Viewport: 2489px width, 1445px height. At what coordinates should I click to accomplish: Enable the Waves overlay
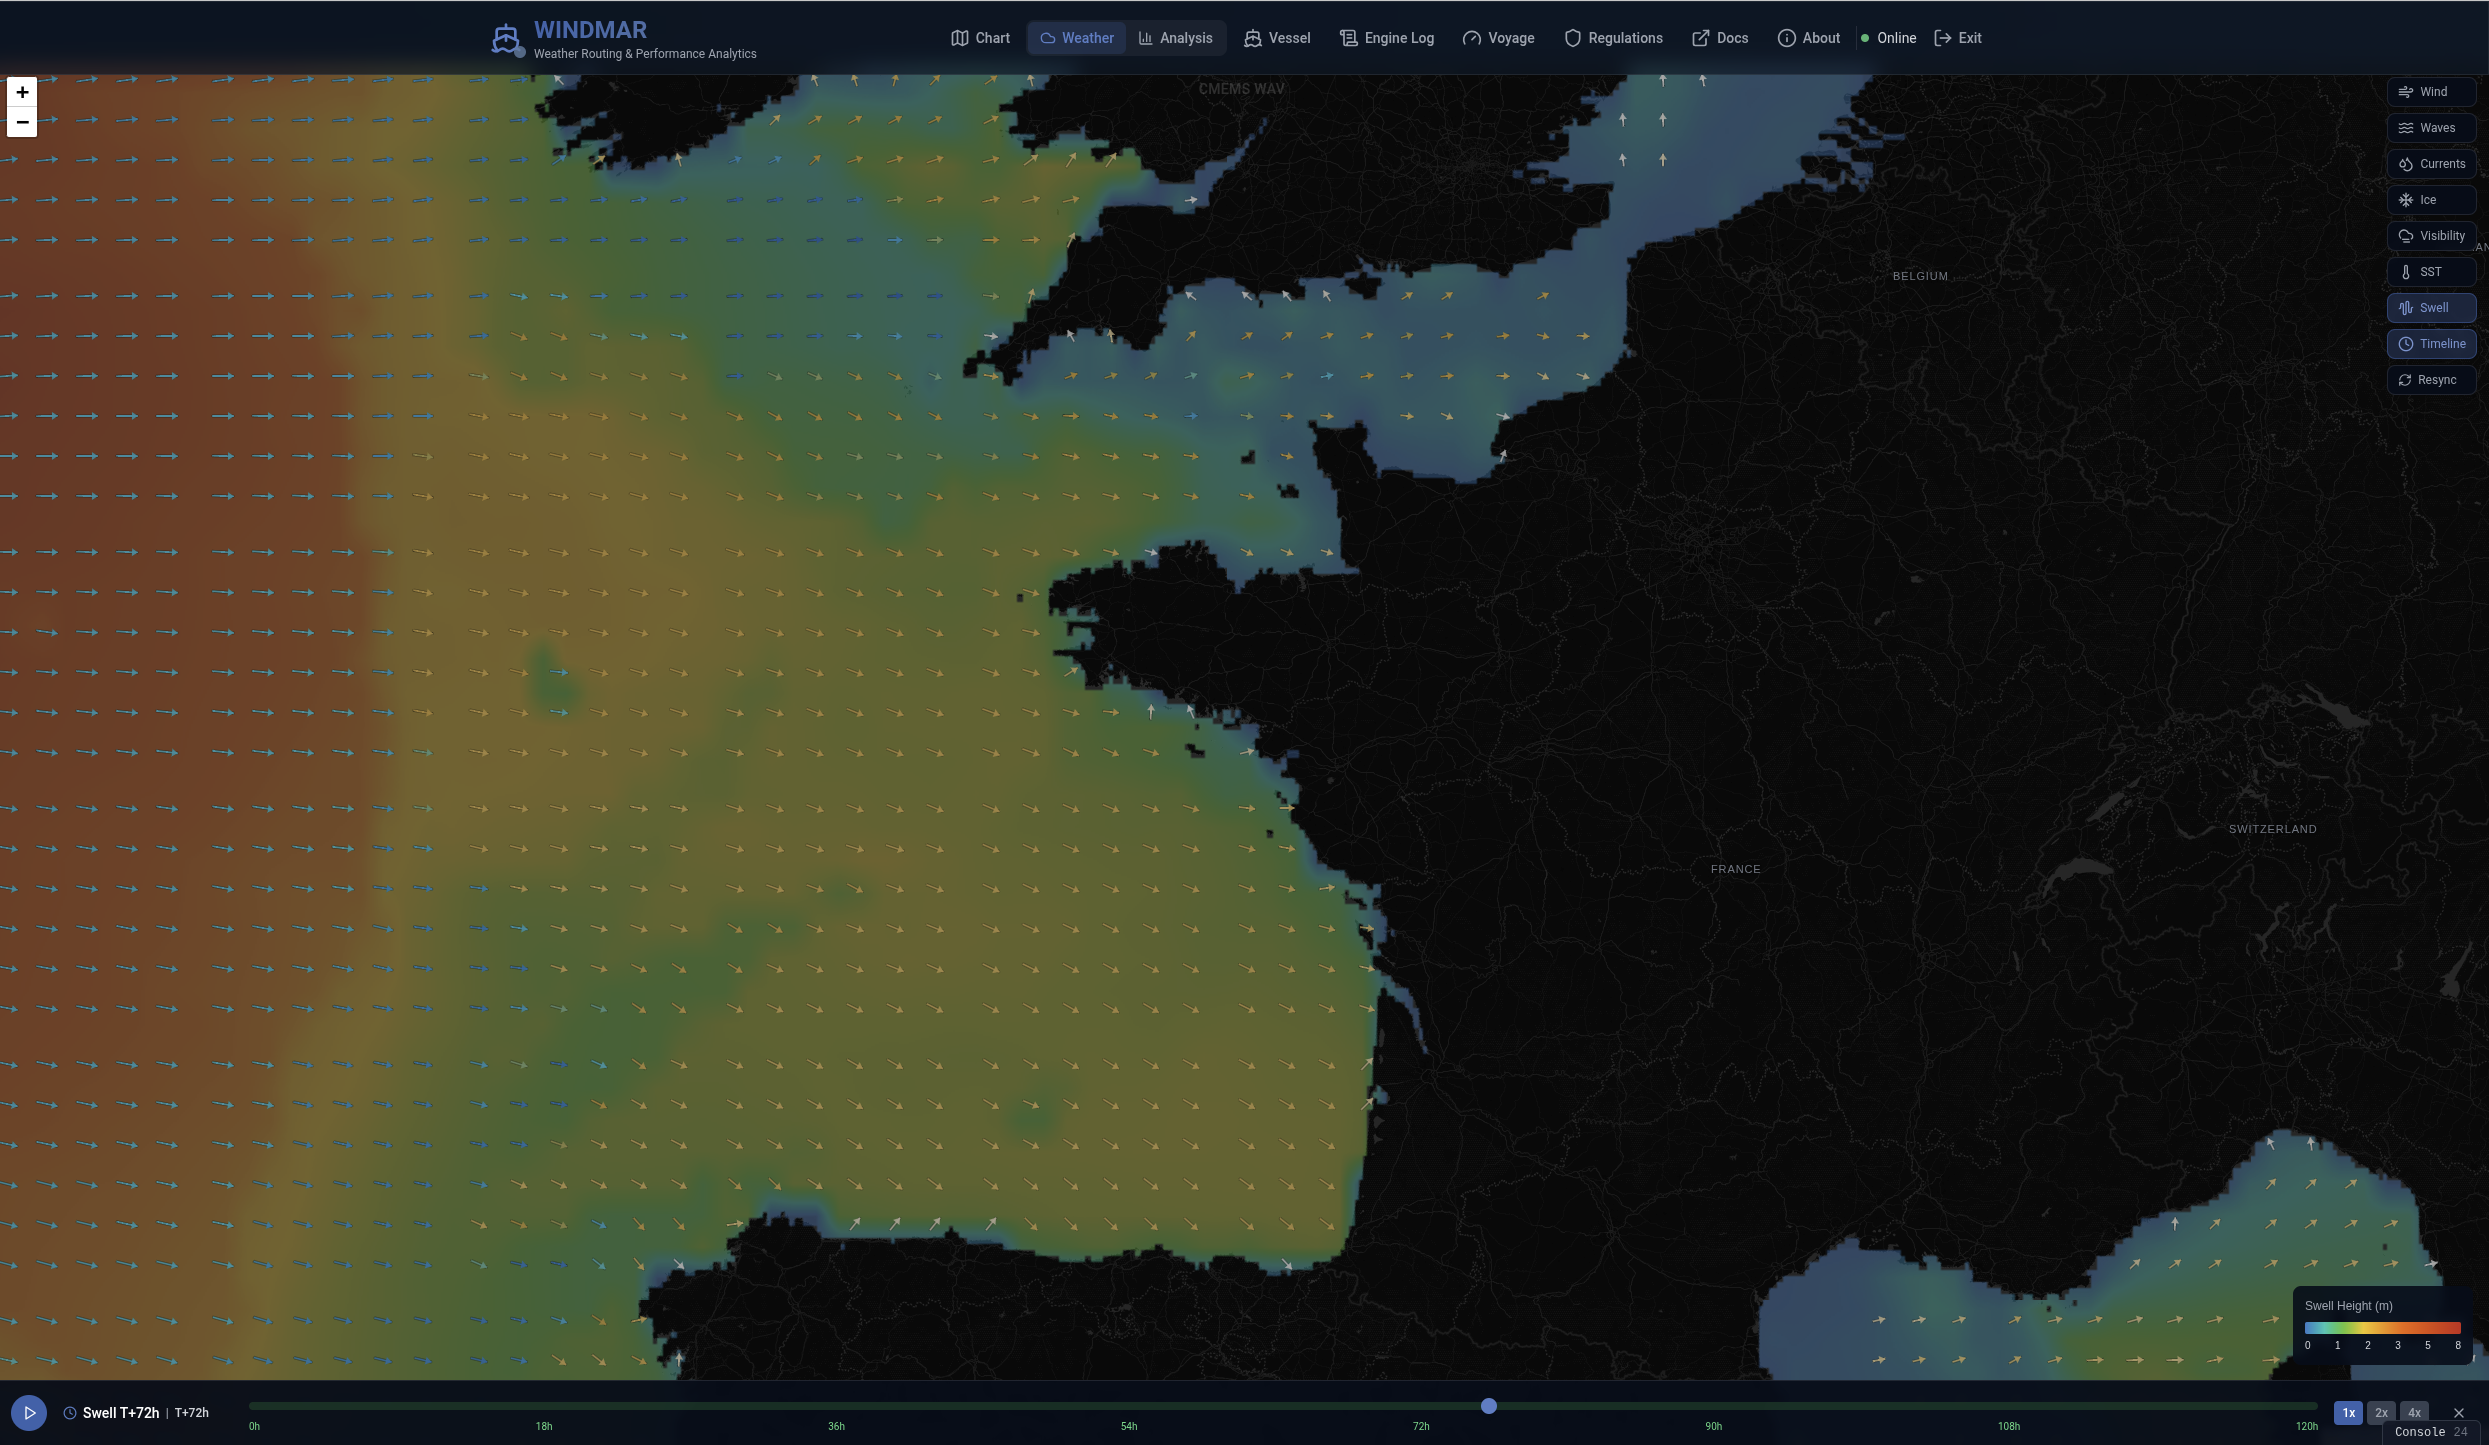coord(2431,128)
